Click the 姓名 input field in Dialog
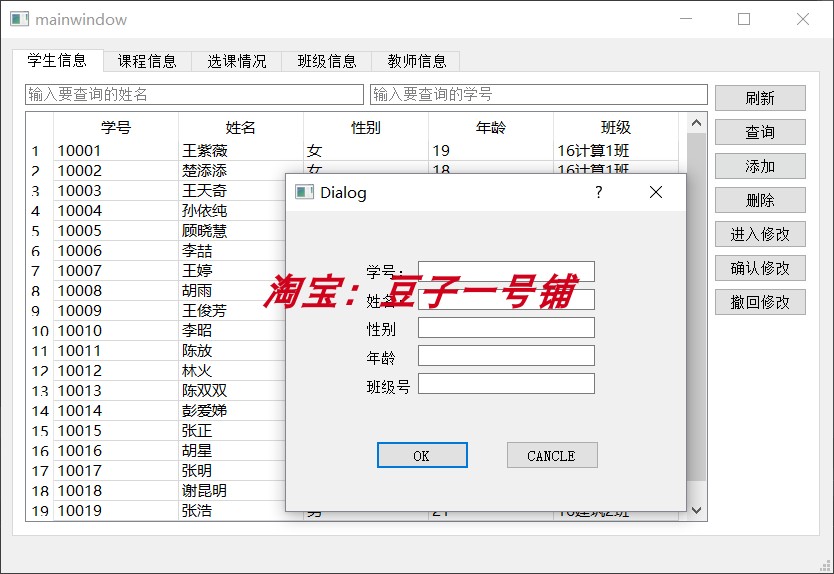834x574 pixels. [506, 300]
